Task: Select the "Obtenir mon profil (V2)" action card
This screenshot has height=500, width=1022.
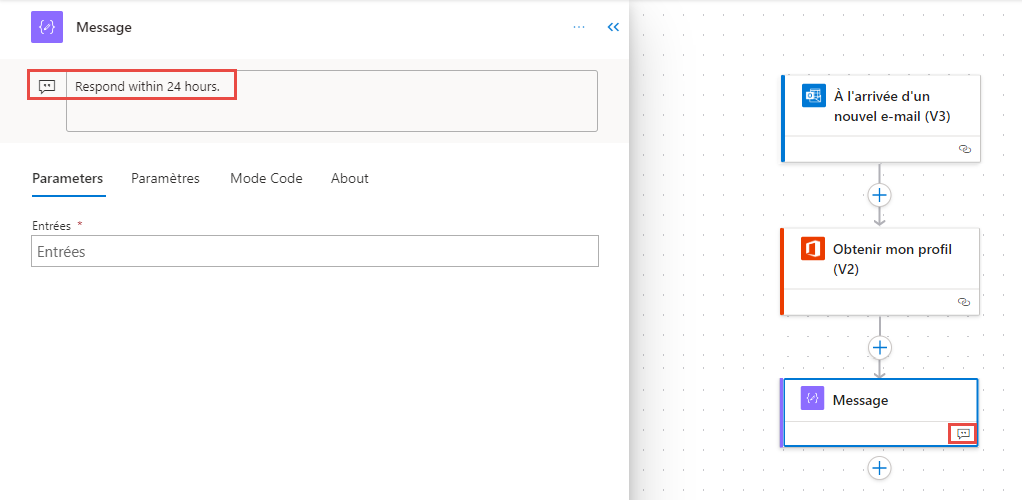Action: click(881, 271)
